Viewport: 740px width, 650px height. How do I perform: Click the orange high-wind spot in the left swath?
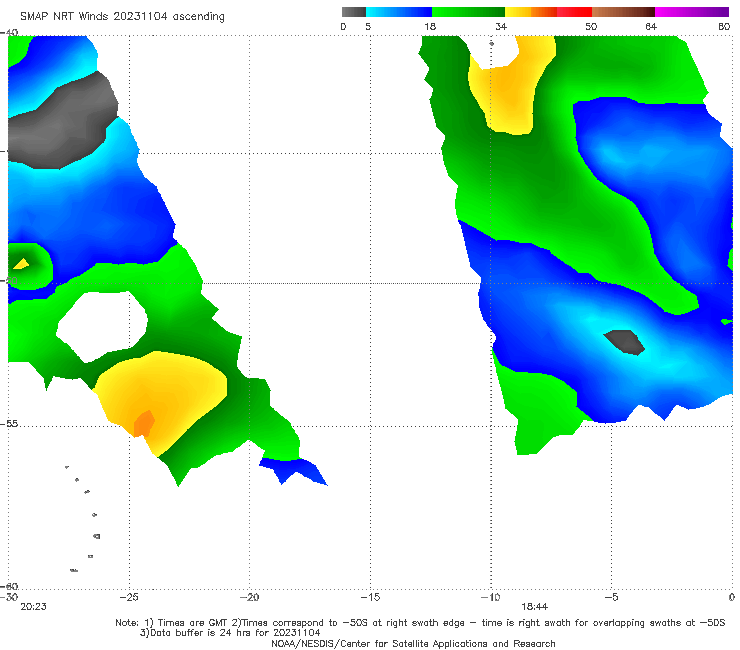point(144,423)
